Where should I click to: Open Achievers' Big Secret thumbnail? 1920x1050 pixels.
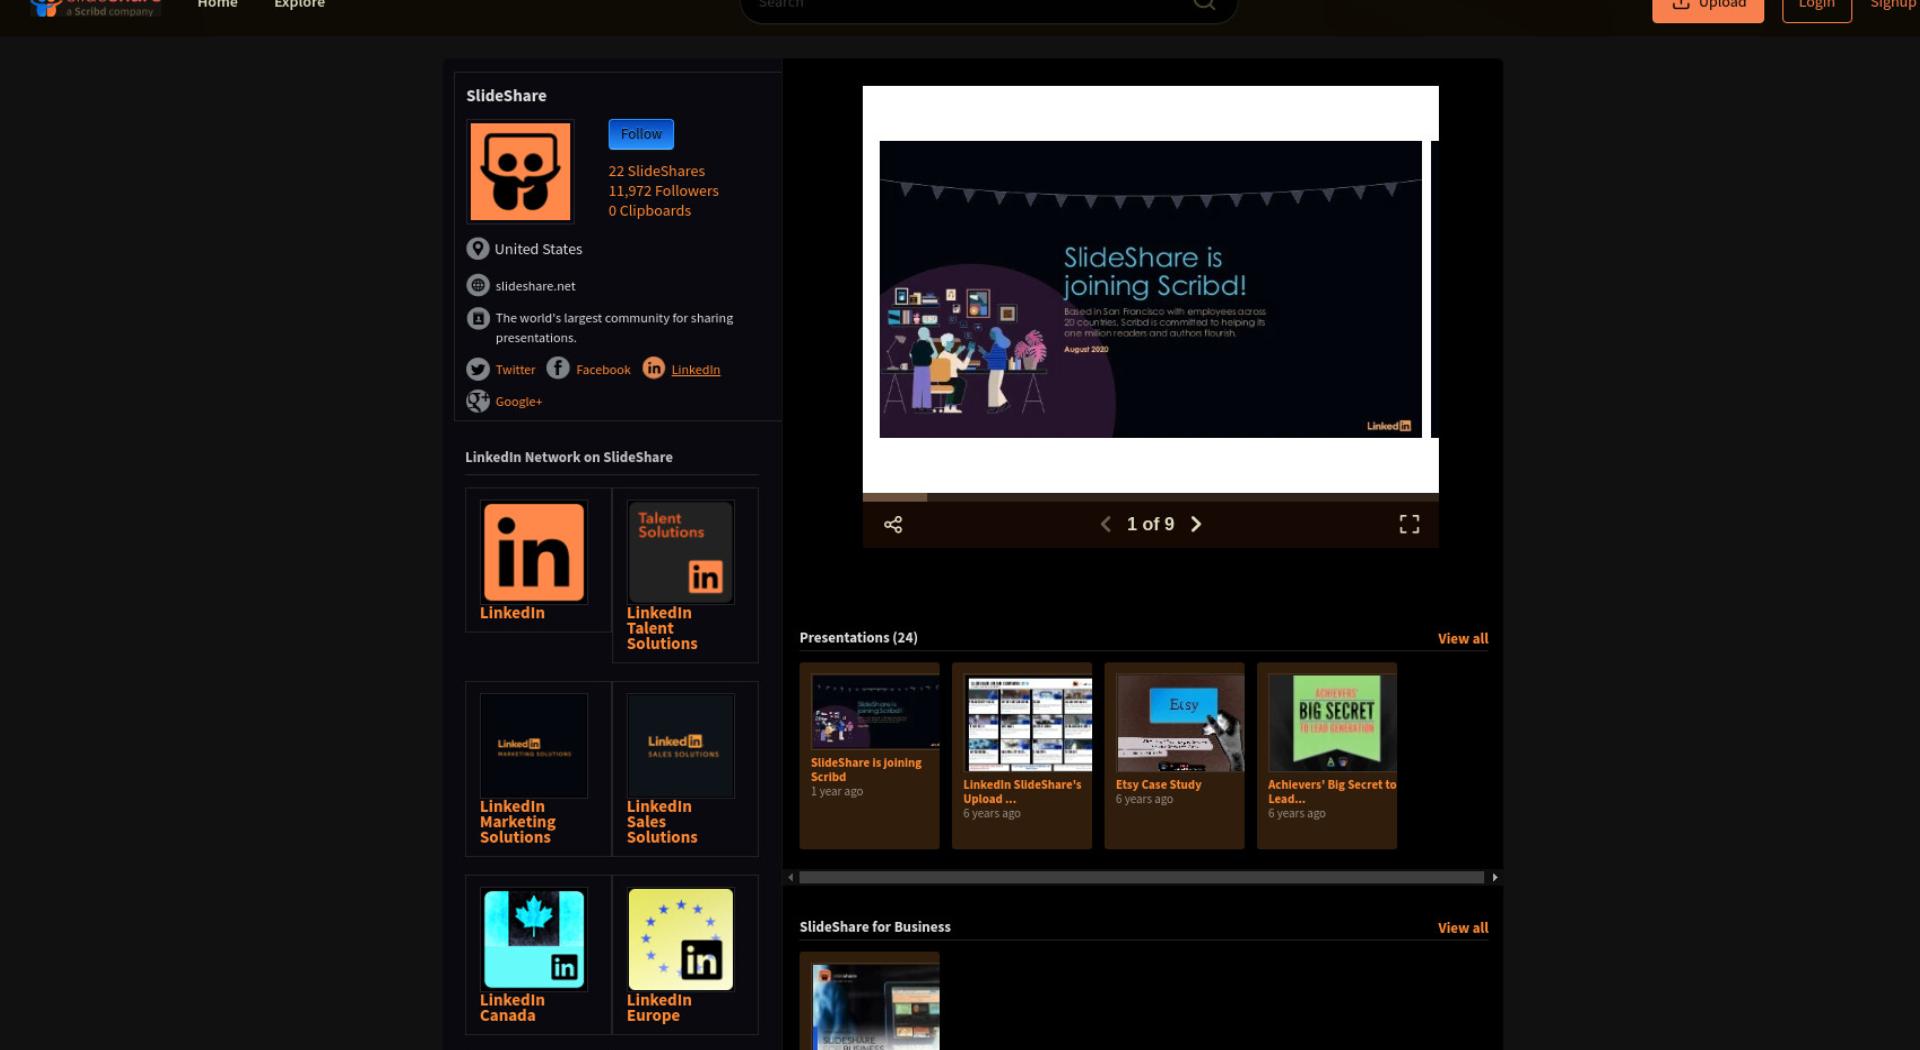click(1332, 723)
